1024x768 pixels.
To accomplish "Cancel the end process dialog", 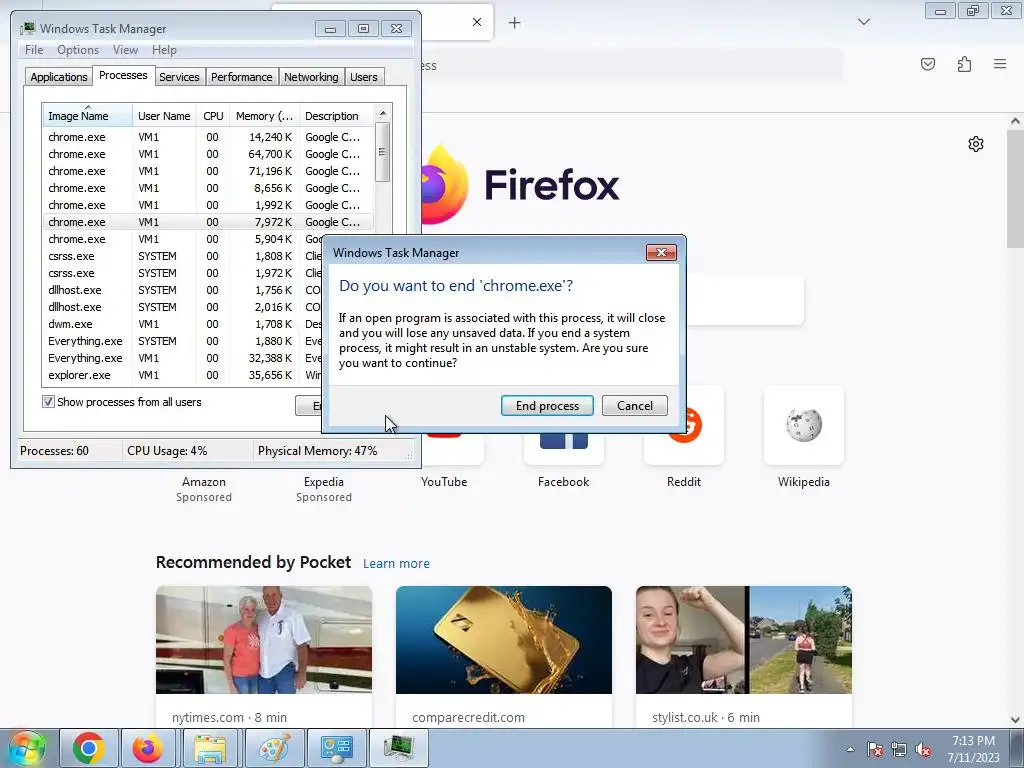I will (635, 406).
